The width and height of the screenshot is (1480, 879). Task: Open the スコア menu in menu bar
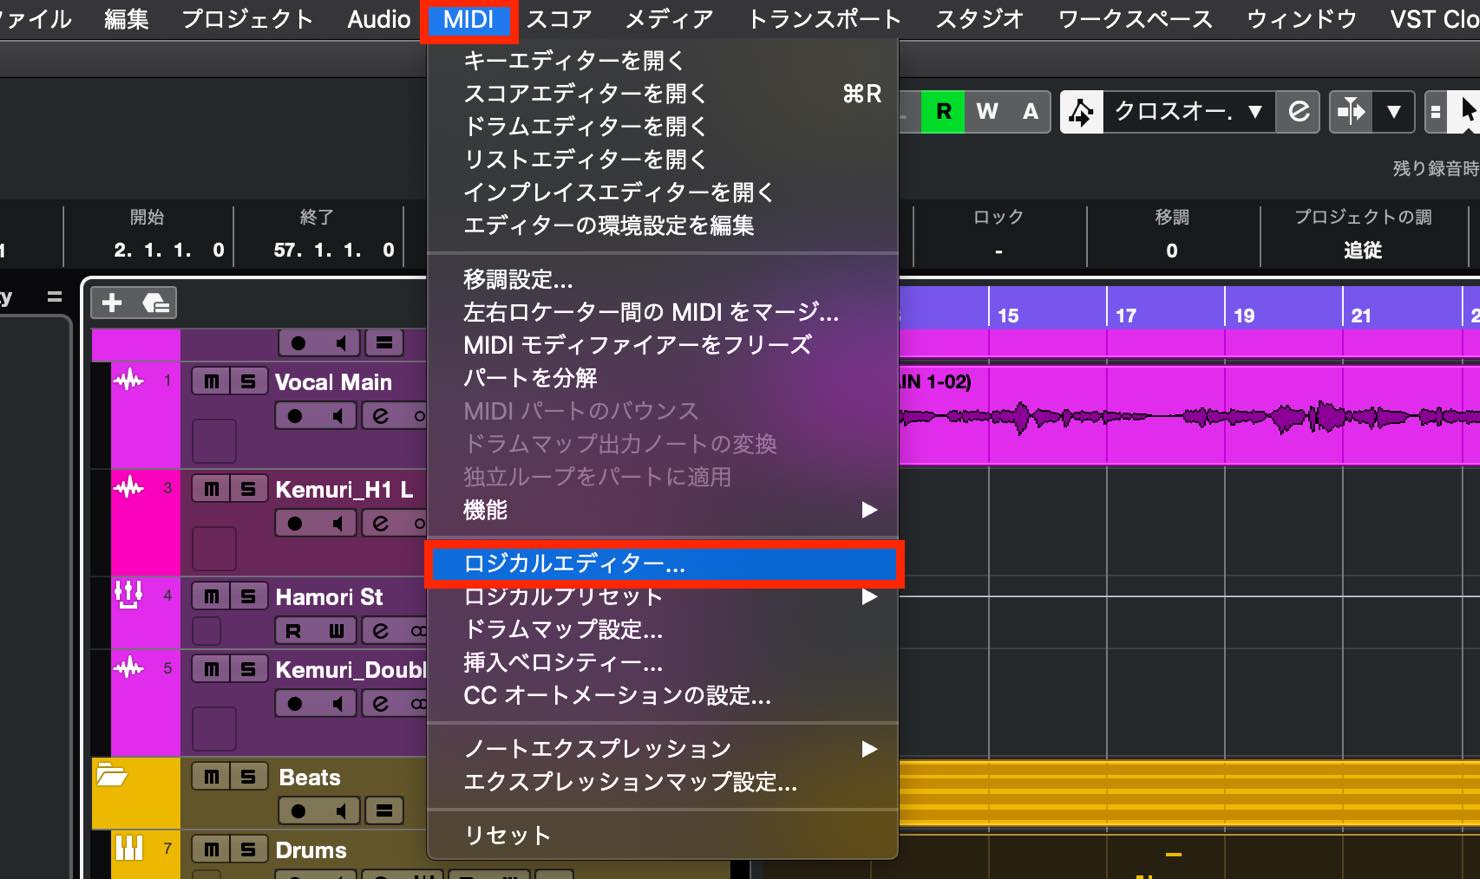559,19
